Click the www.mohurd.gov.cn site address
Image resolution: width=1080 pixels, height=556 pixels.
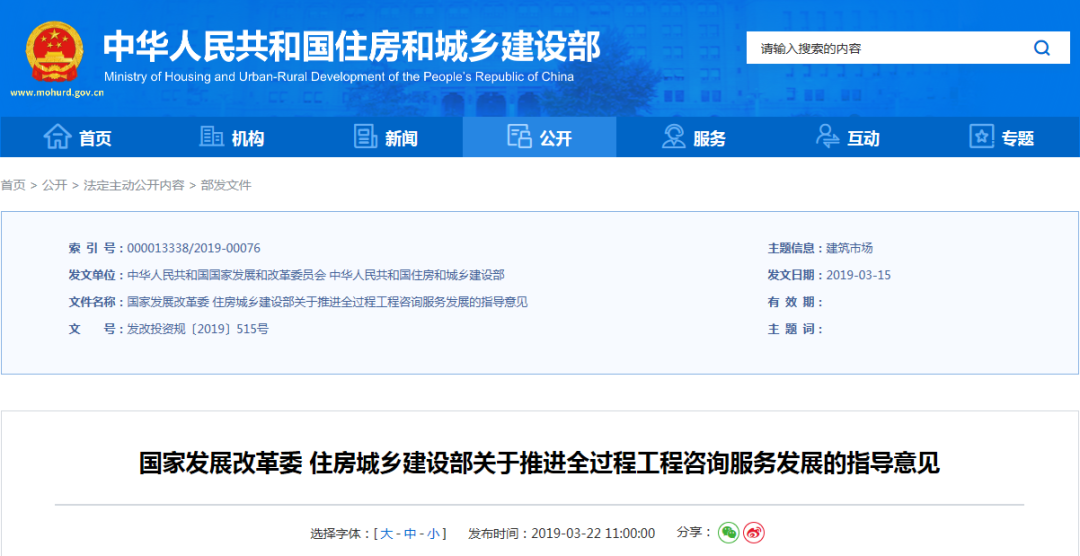56,93
